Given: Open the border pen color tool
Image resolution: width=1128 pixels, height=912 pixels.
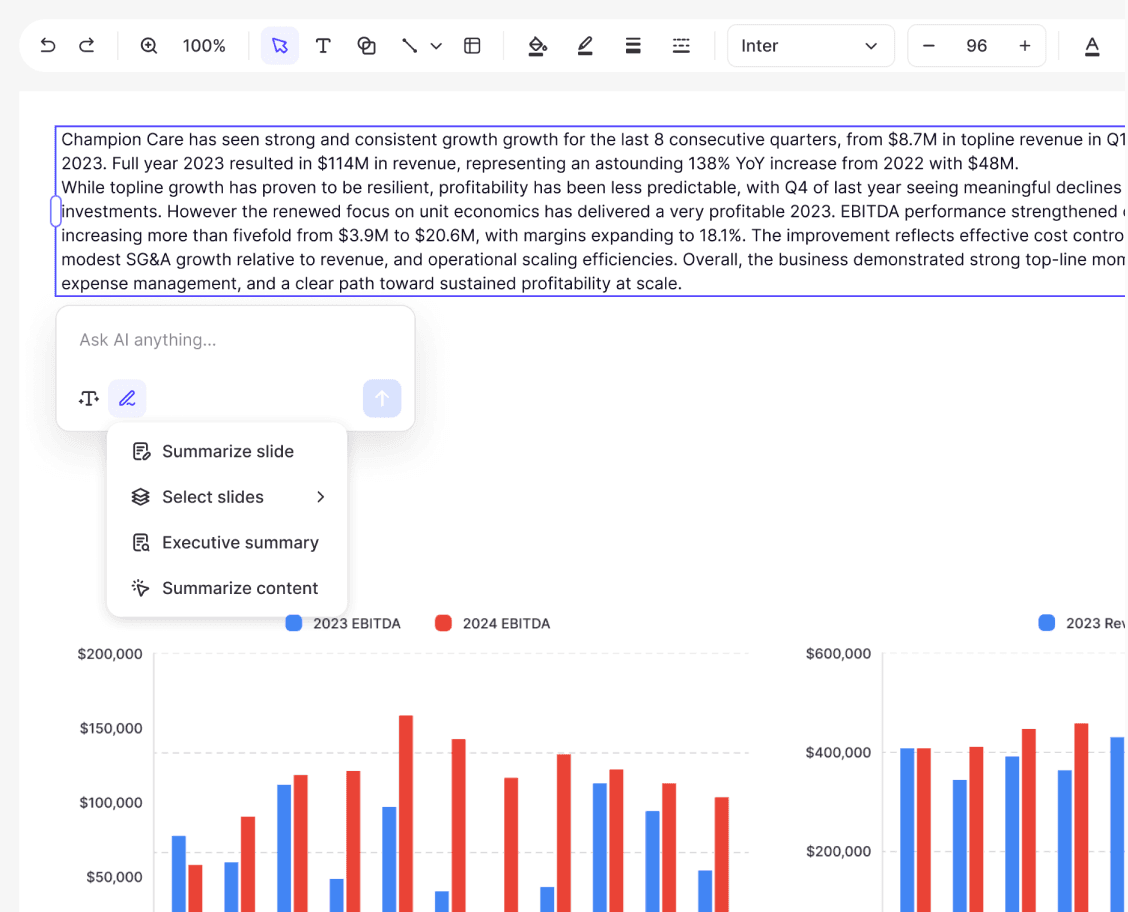Looking at the screenshot, I should coord(585,46).
